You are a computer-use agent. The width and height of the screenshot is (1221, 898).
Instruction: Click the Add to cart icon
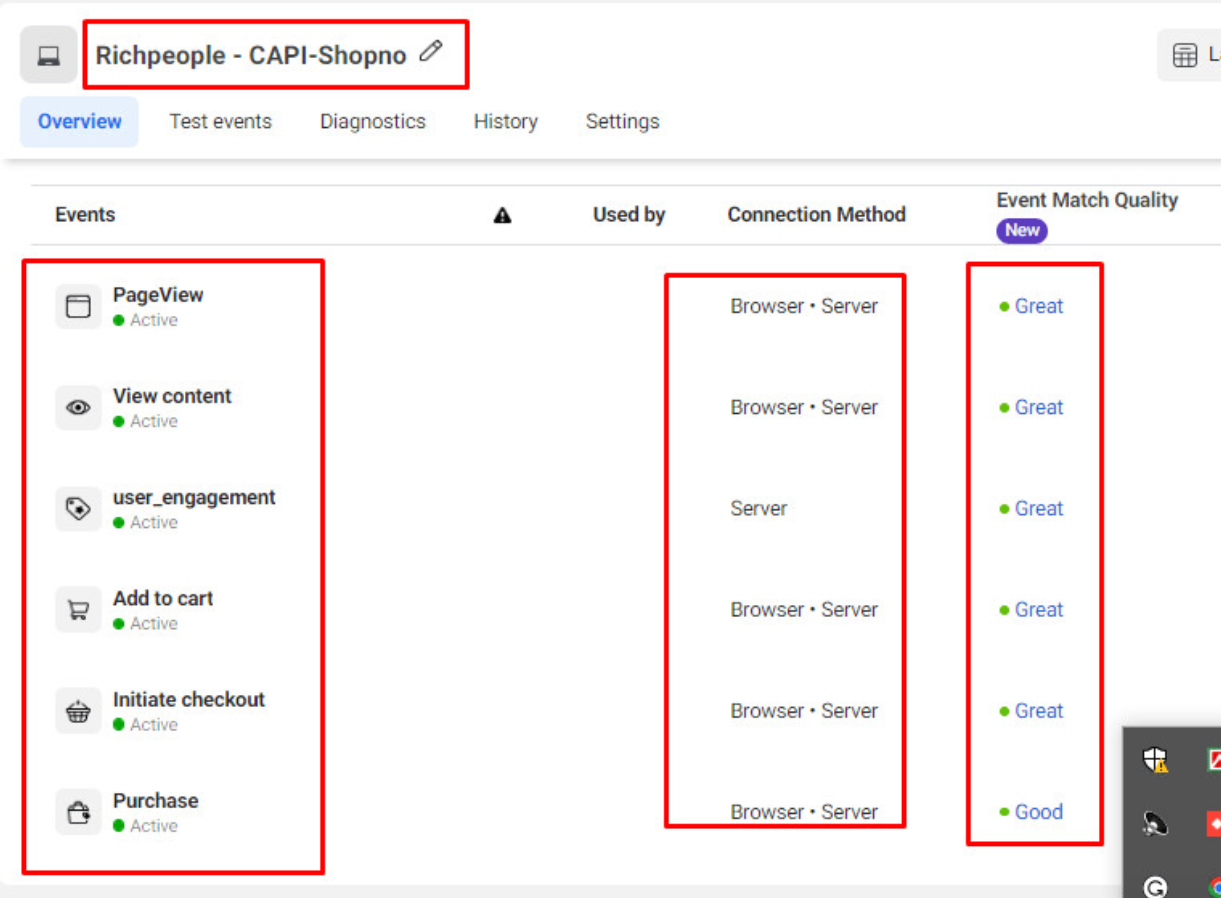[78, 610]
